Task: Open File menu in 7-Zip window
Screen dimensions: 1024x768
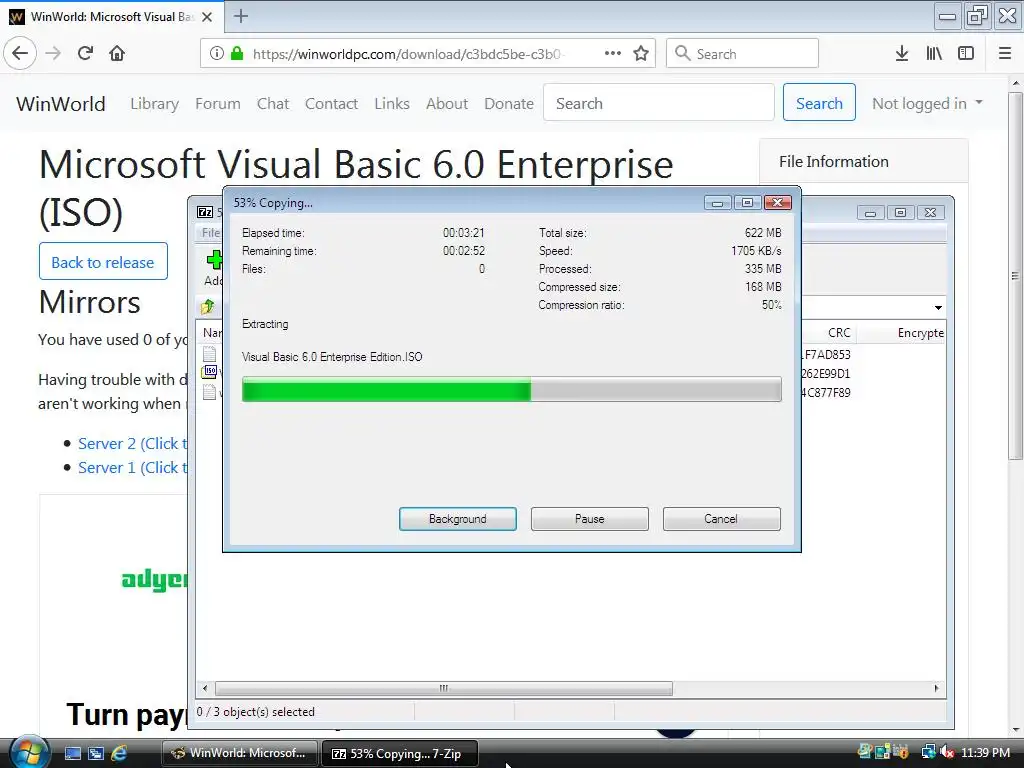Action: (x=210, y=232)
